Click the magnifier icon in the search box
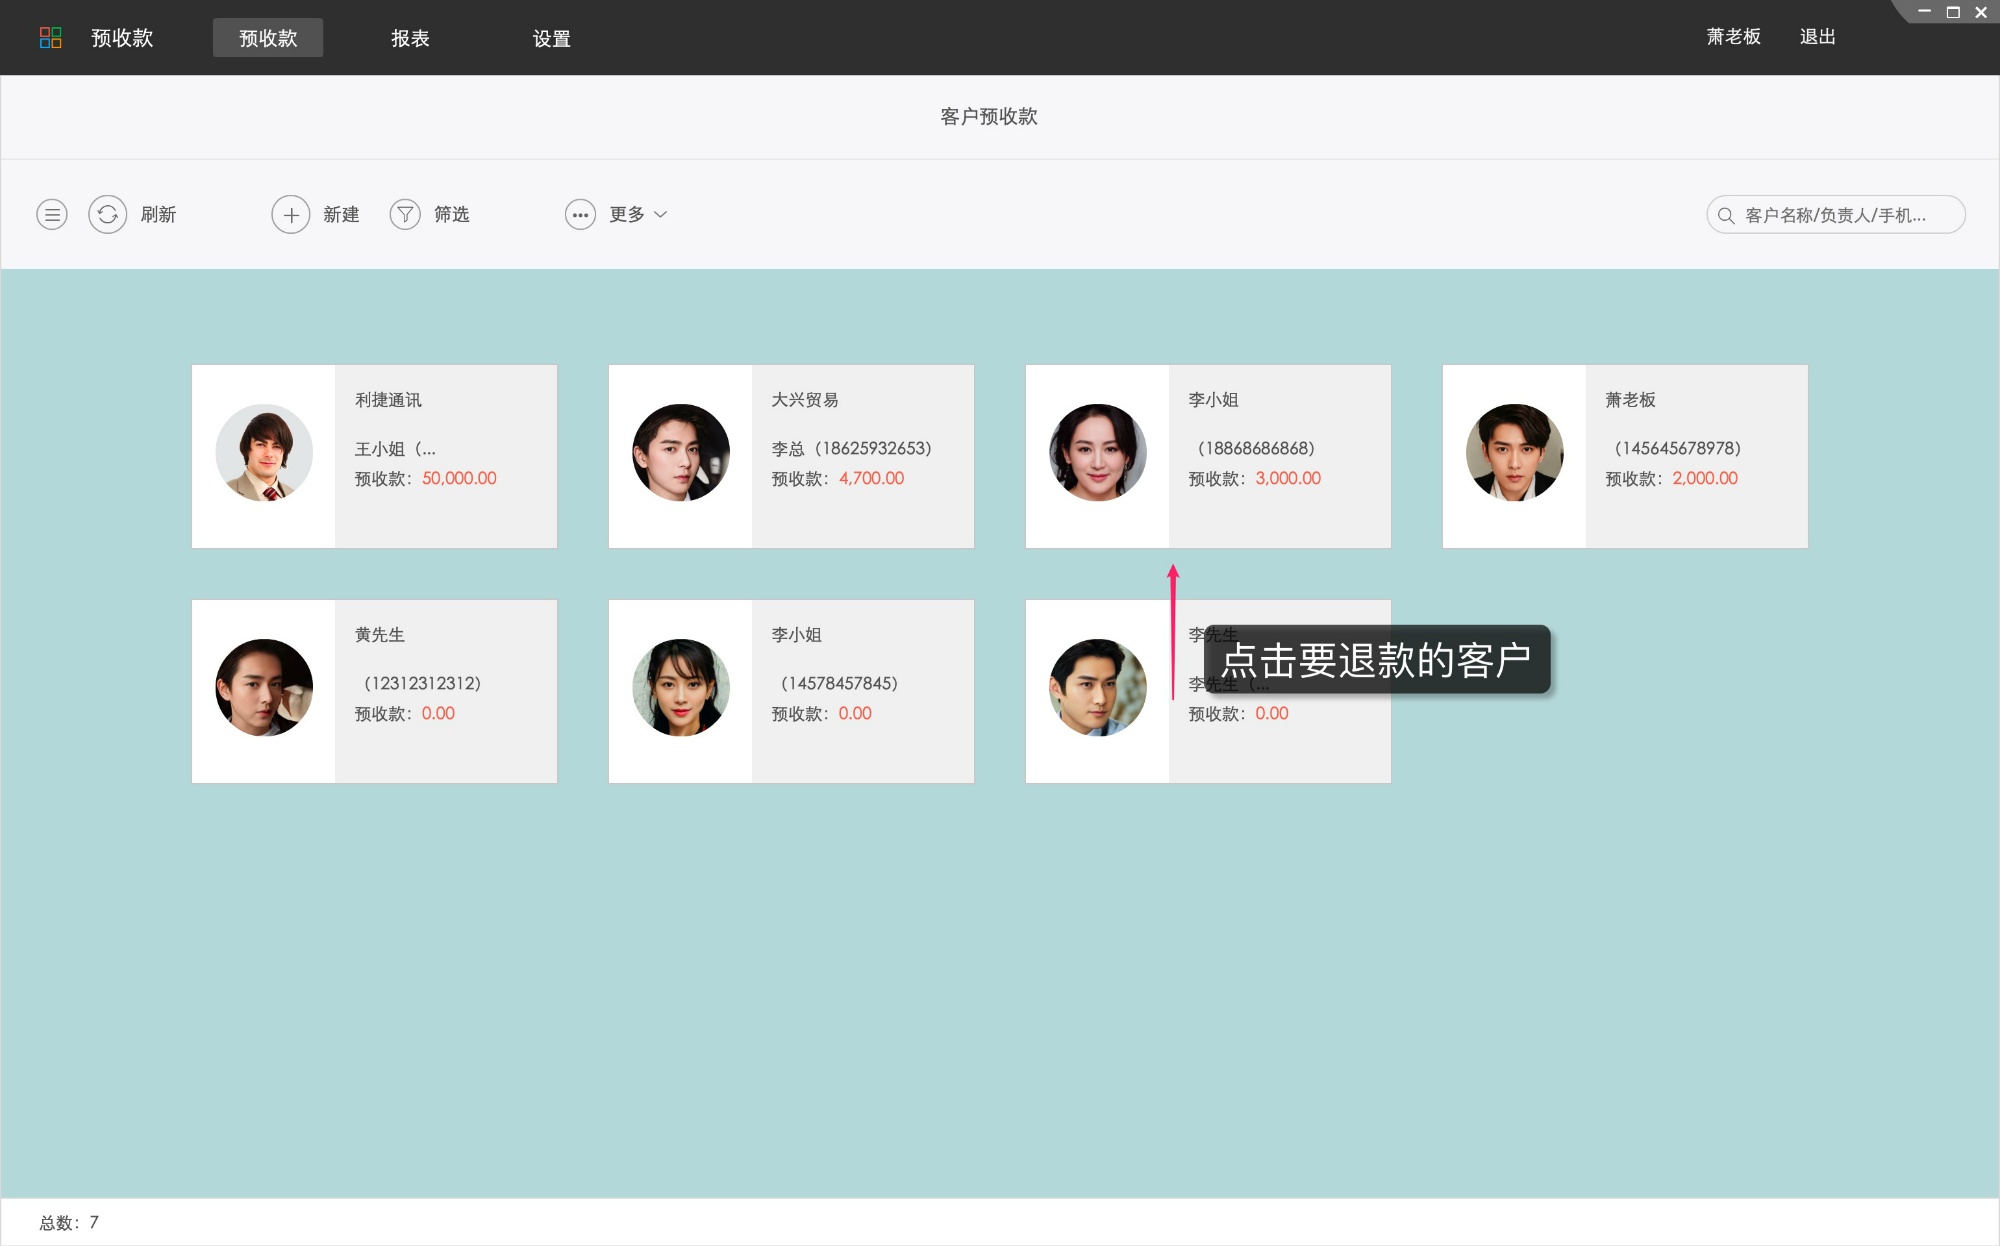This screenshot has height=1246, width=2000. coord(1726,214)
